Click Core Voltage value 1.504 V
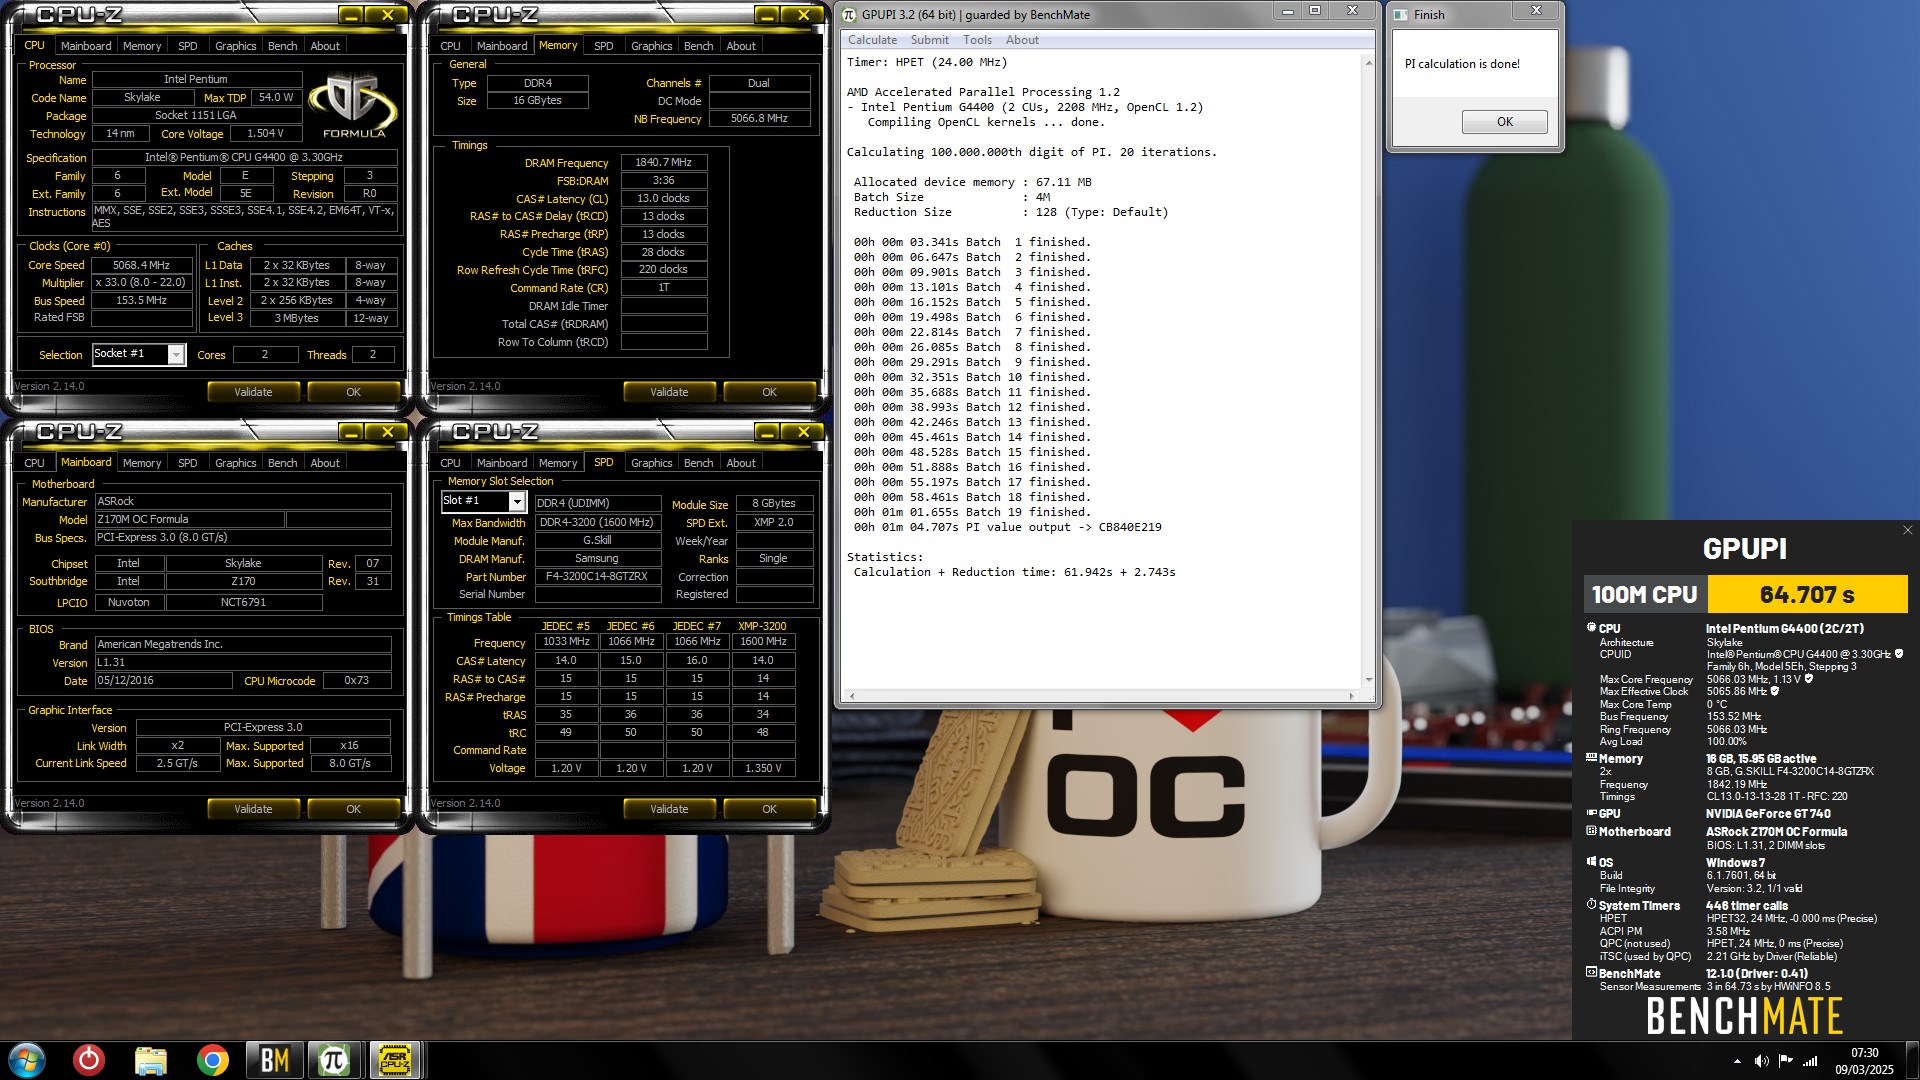1920x1080 pixels. tap(265, 133)
